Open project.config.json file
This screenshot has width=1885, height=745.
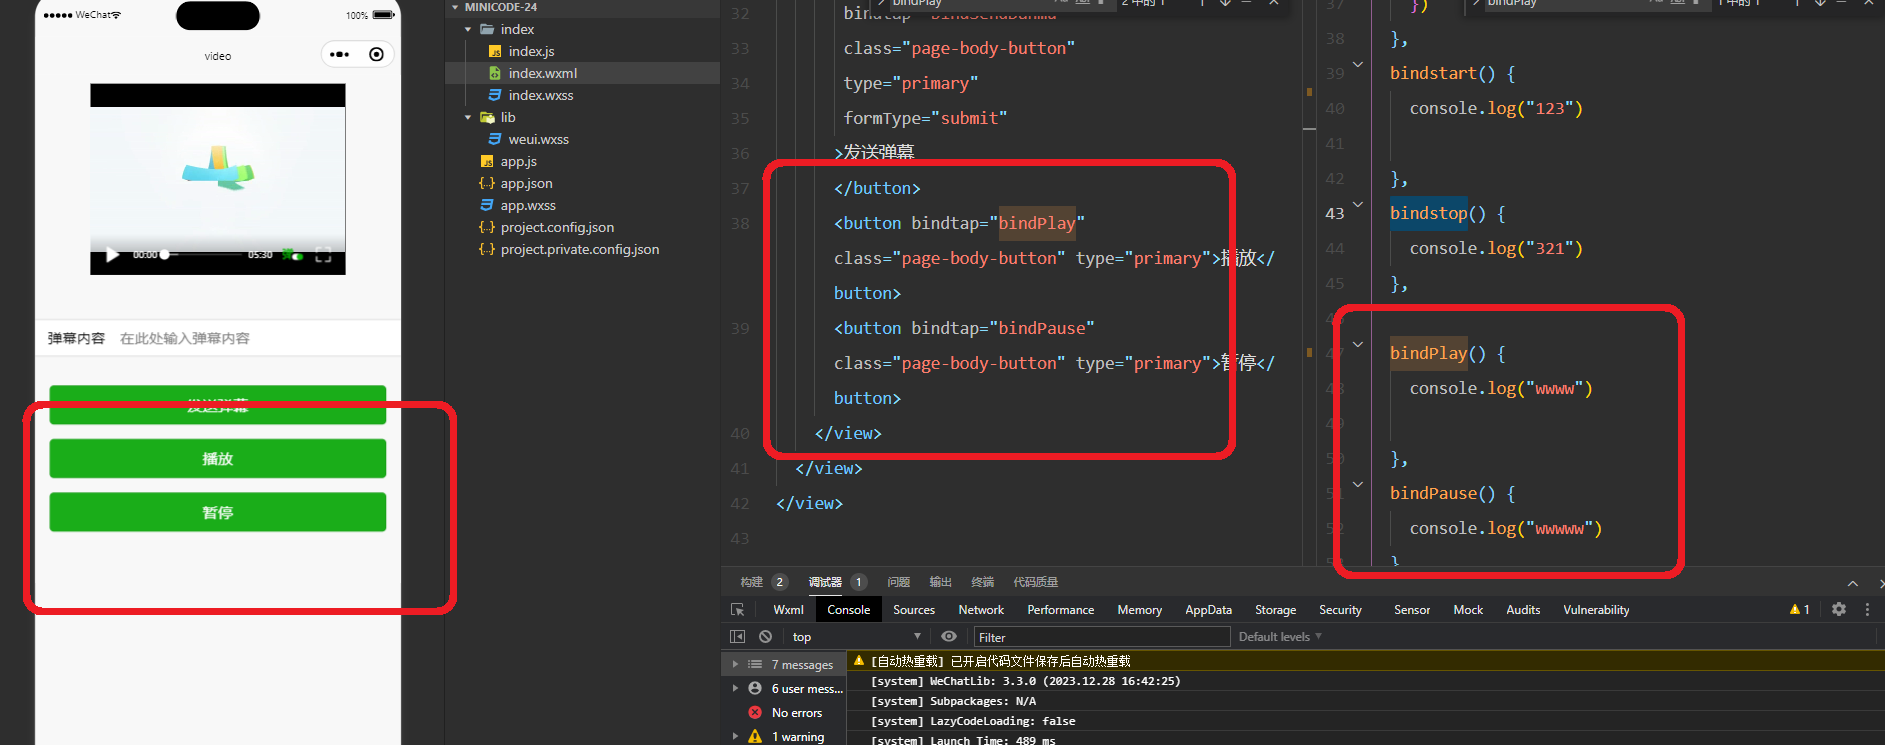pyautogui.click(x=557, y=227)
